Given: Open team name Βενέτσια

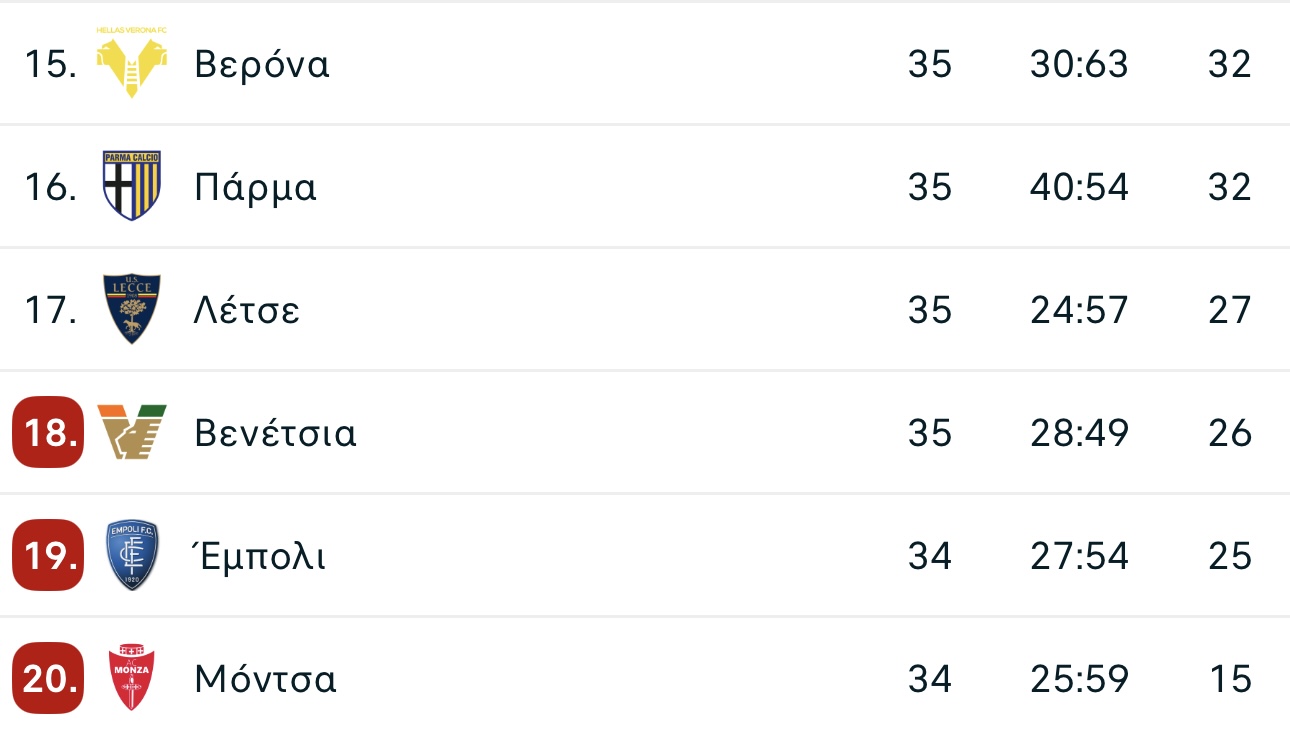Looking at the screenshot, I should pos(275,433).
